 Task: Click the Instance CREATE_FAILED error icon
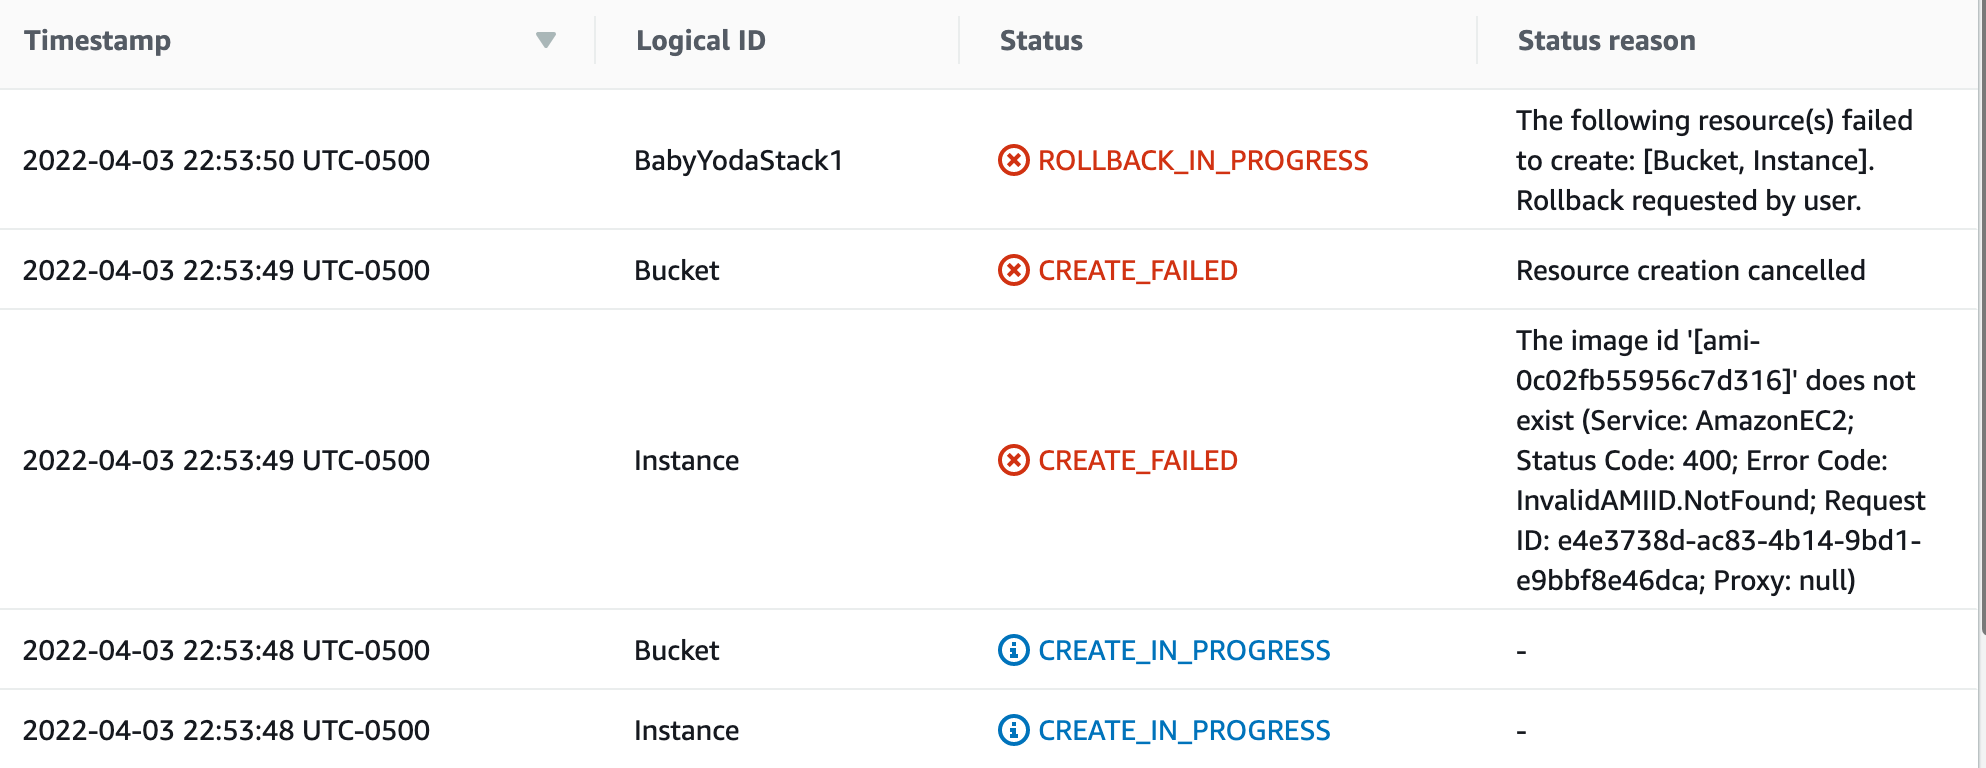tap(1013, 460)
